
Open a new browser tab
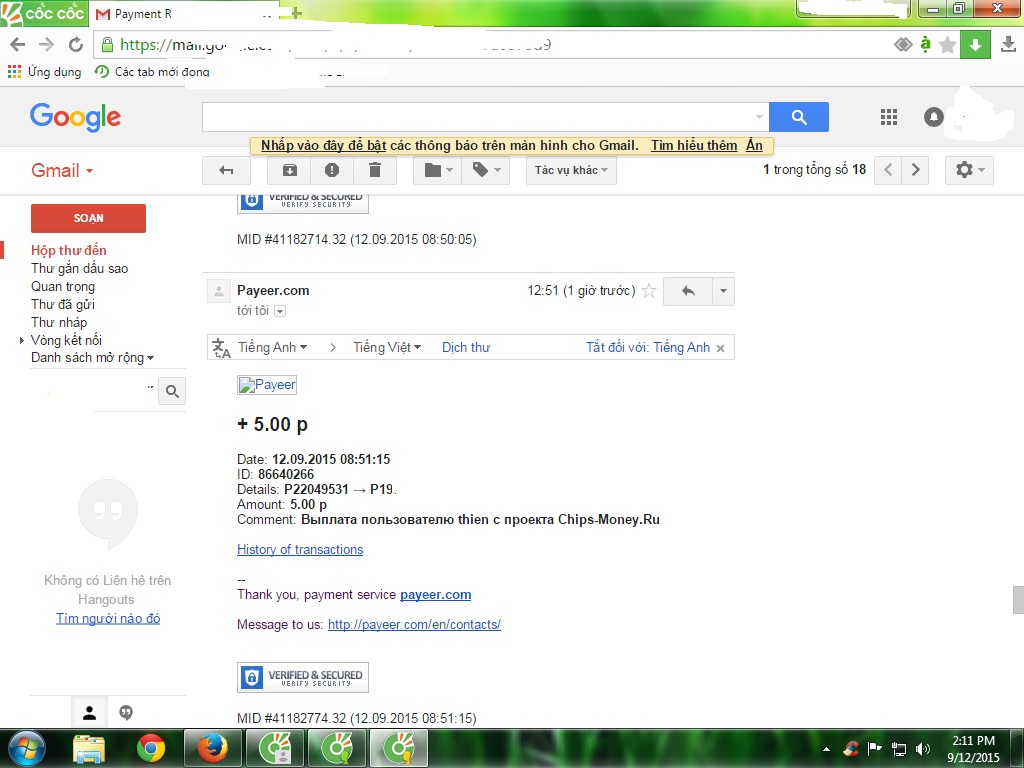[296, 12]
